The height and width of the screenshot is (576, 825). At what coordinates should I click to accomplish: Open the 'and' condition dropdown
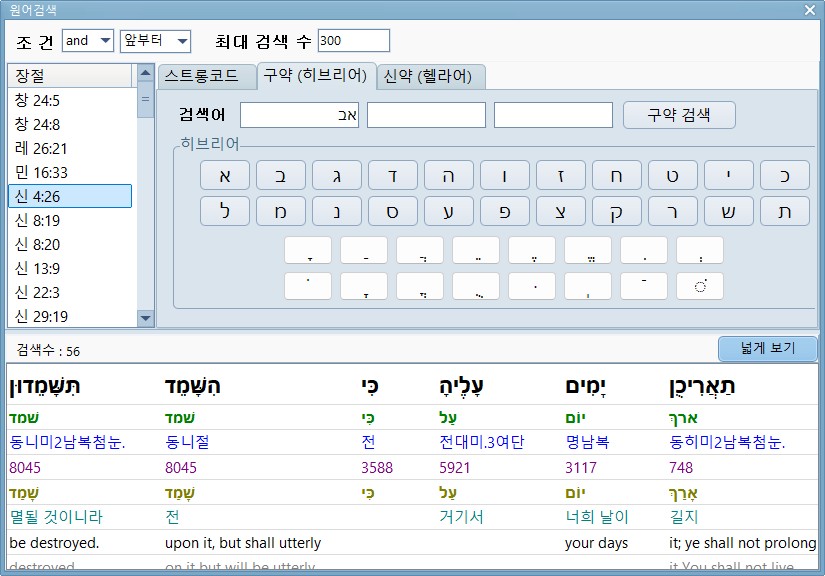(x=87, y=41)
